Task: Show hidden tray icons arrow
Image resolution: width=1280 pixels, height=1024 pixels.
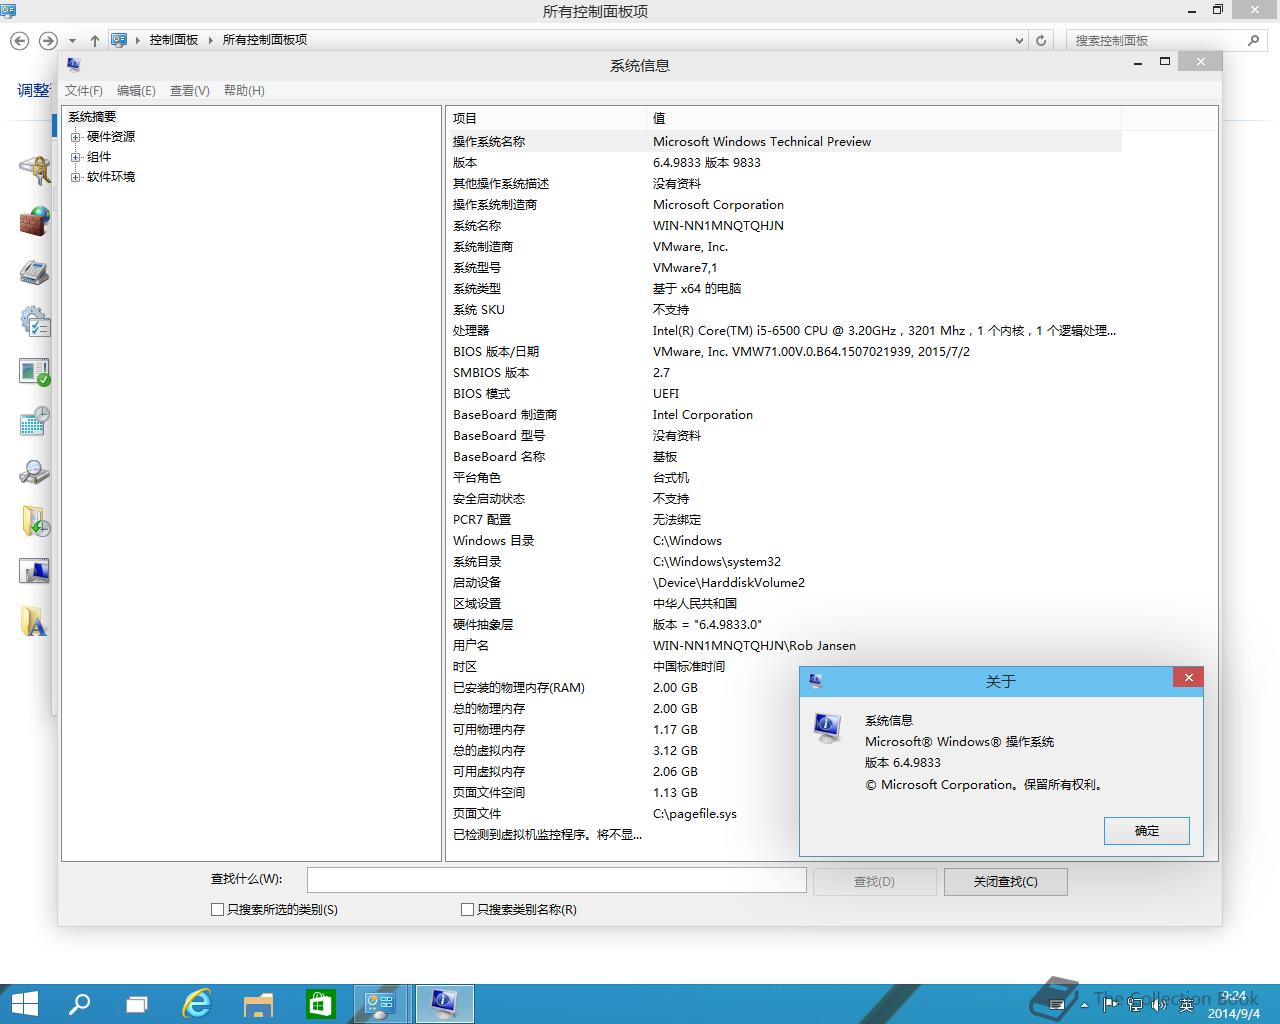Action: (1085, 1005)
